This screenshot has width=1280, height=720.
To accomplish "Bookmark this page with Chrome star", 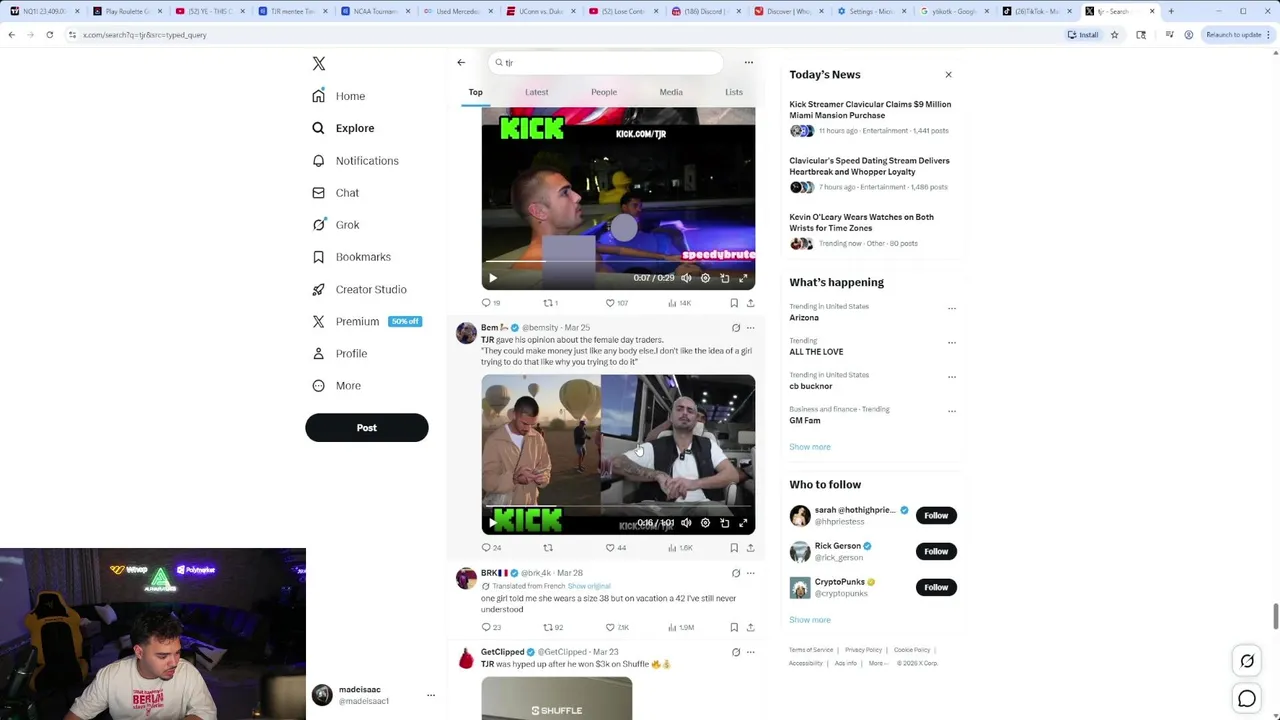I will 1114,35.
